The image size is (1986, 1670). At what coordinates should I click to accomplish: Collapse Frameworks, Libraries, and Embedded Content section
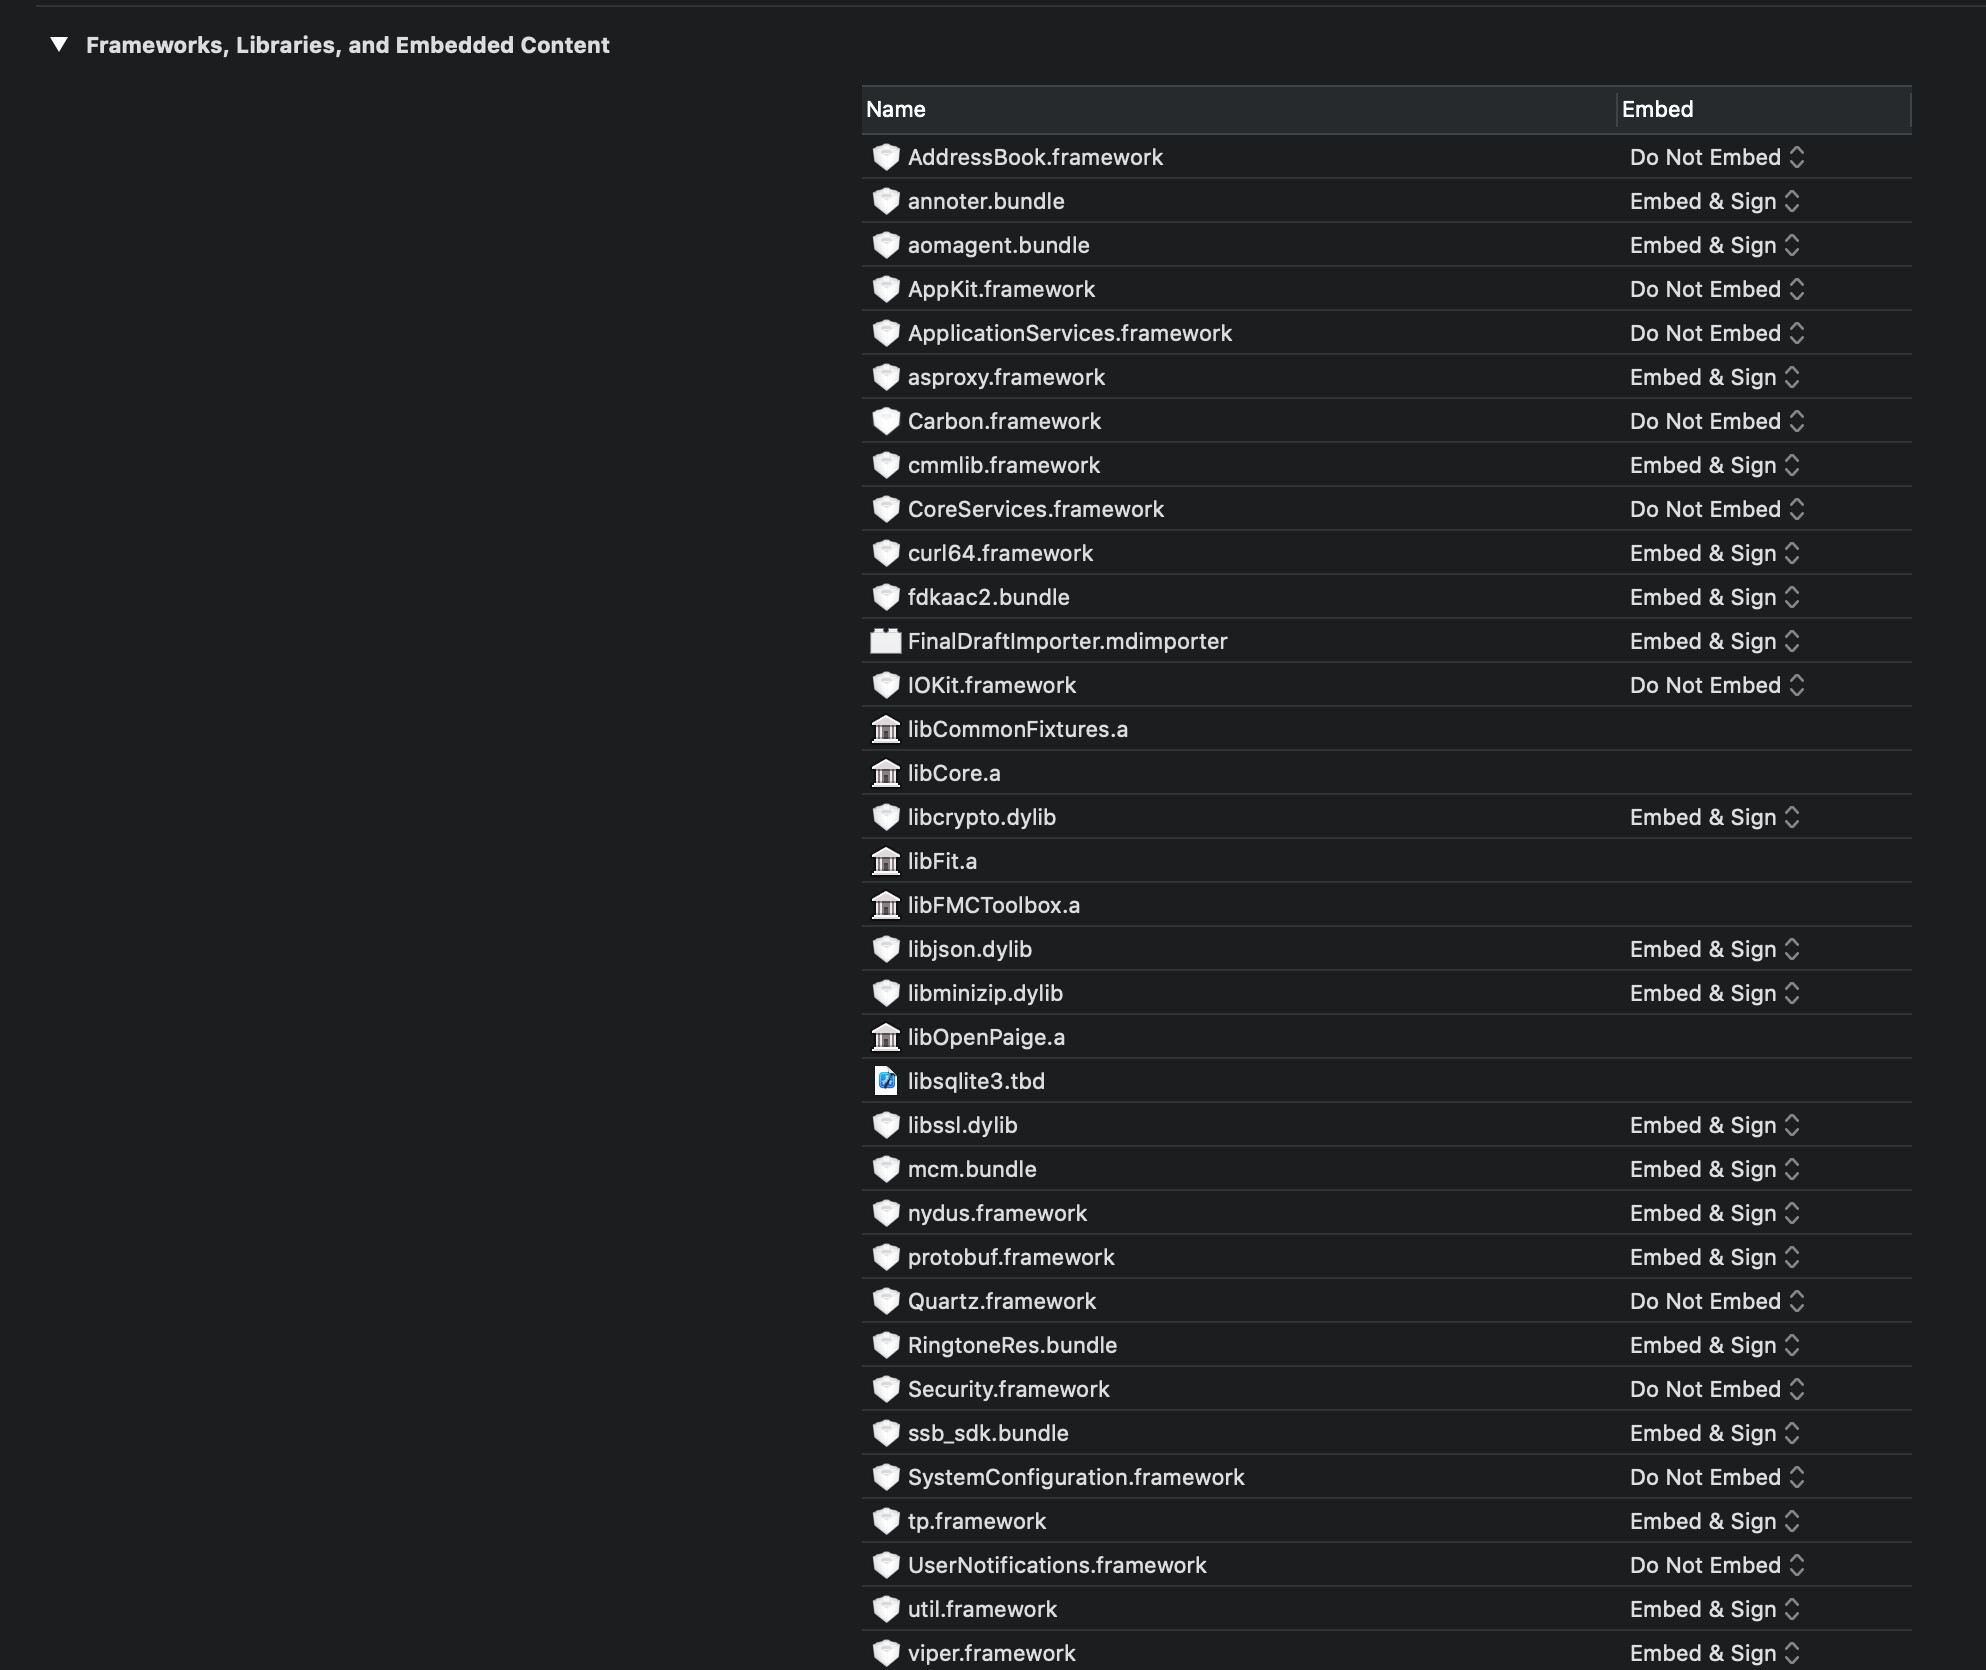coord(59,45)
